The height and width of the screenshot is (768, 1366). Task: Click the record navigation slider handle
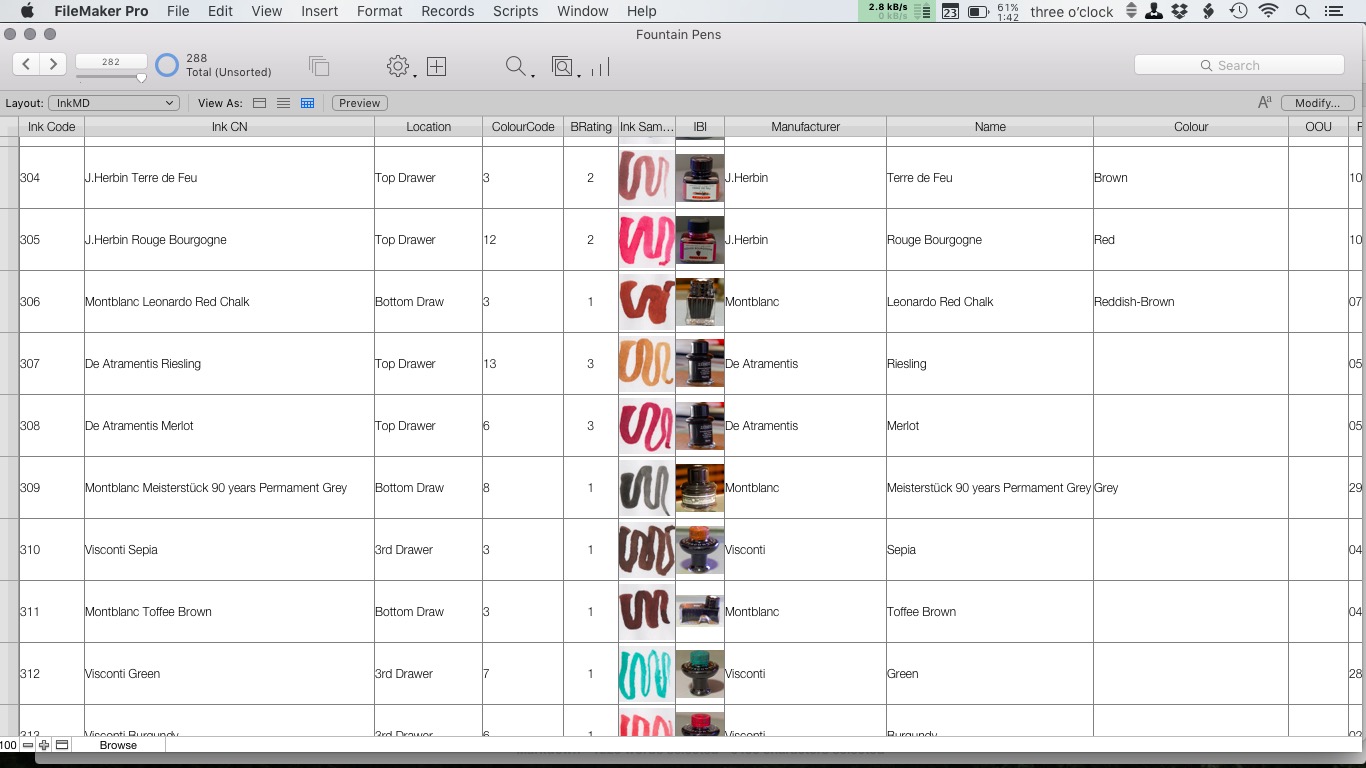click(x=141, y=78)
